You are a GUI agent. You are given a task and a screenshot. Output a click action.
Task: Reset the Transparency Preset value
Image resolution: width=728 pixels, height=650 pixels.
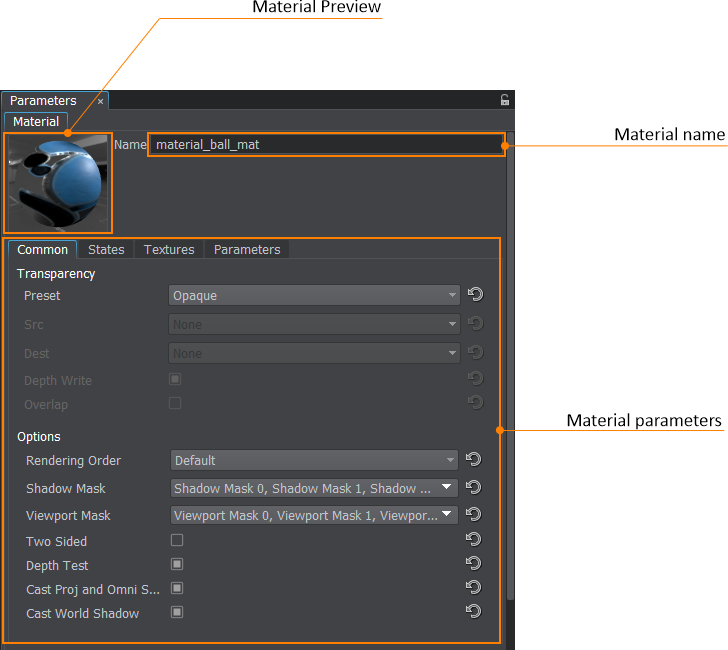[475, 295]
